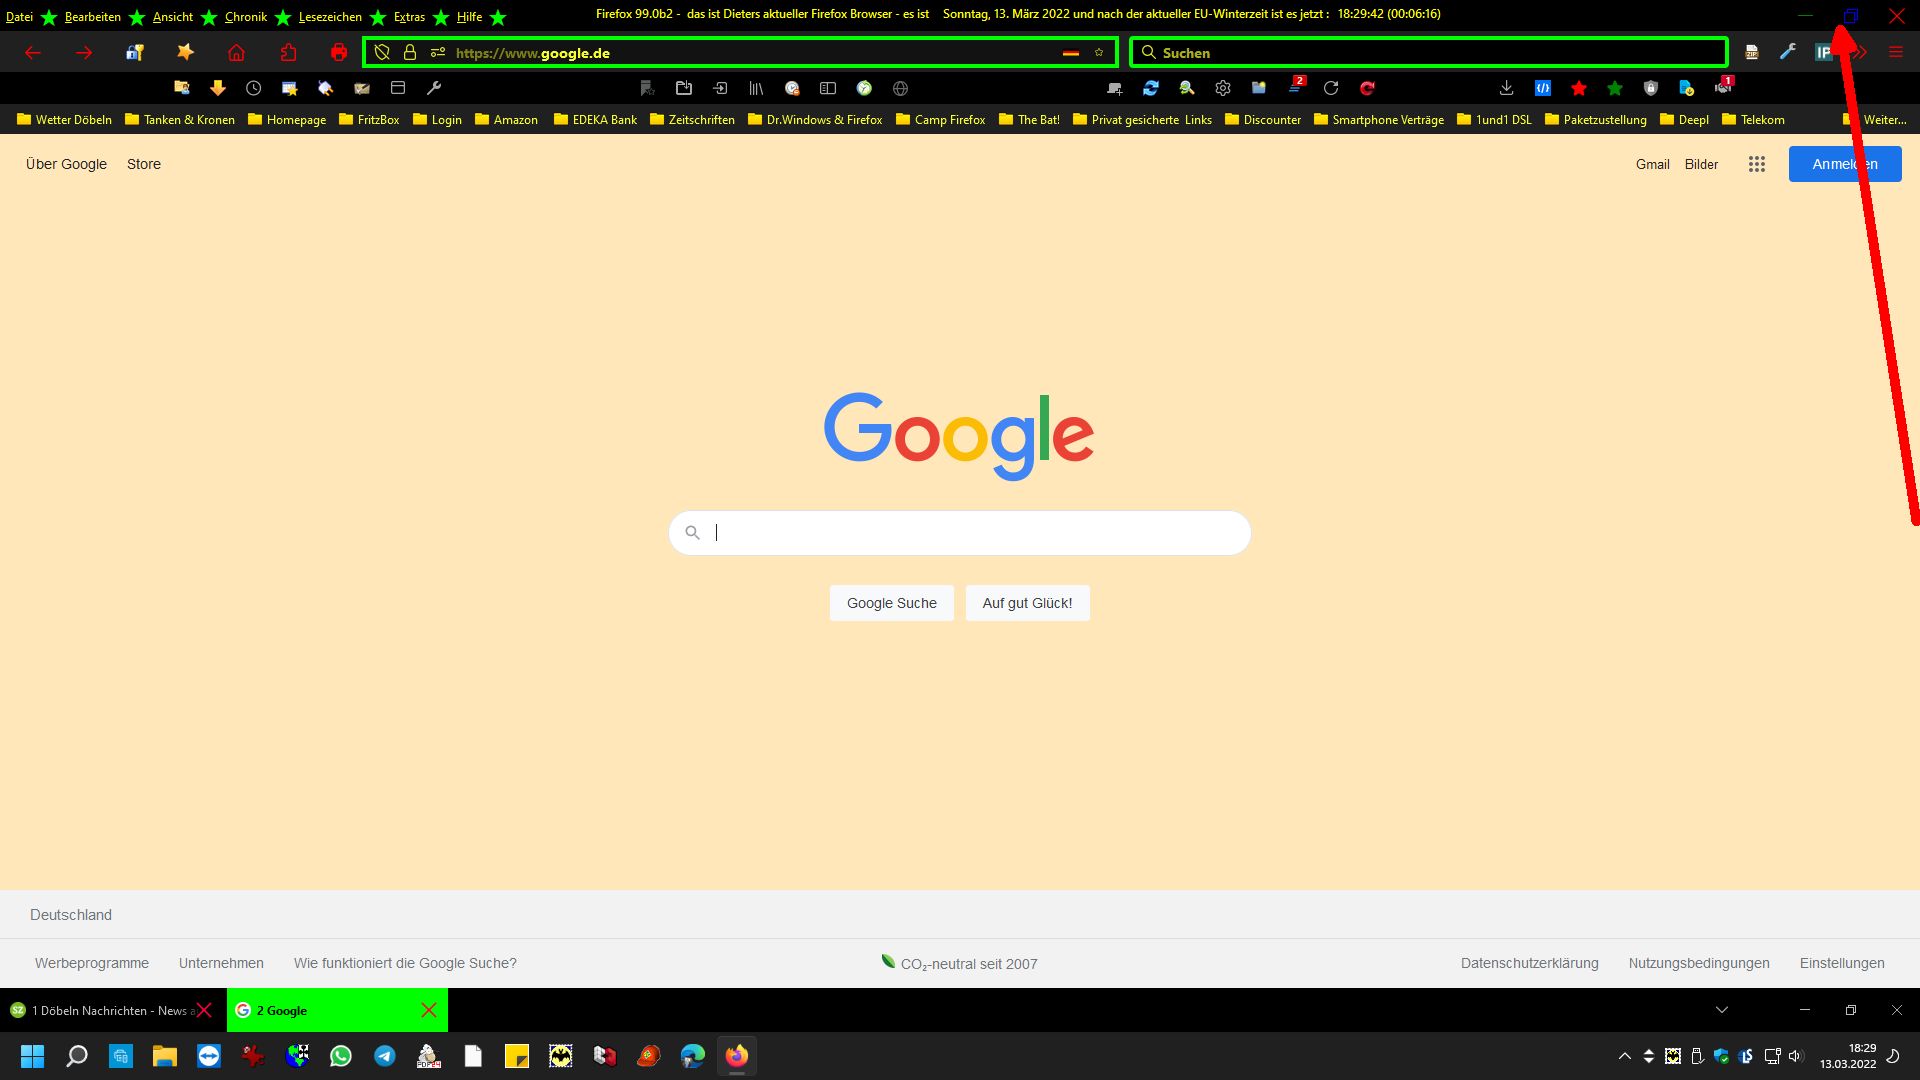
Task: Toggle the sidebar view icon
Action: [x=828, y=88]
